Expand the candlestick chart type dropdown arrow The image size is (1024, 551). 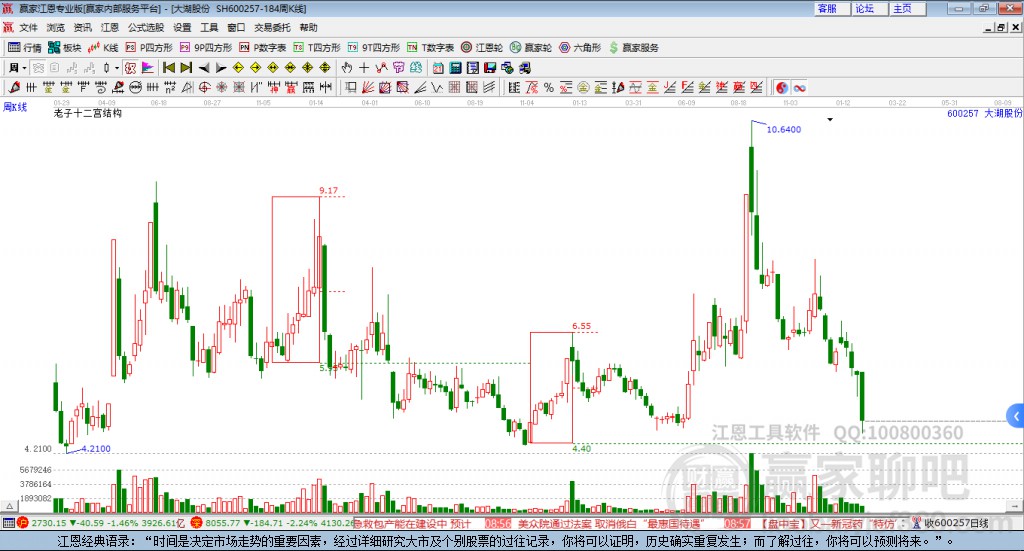click(117, 68)
